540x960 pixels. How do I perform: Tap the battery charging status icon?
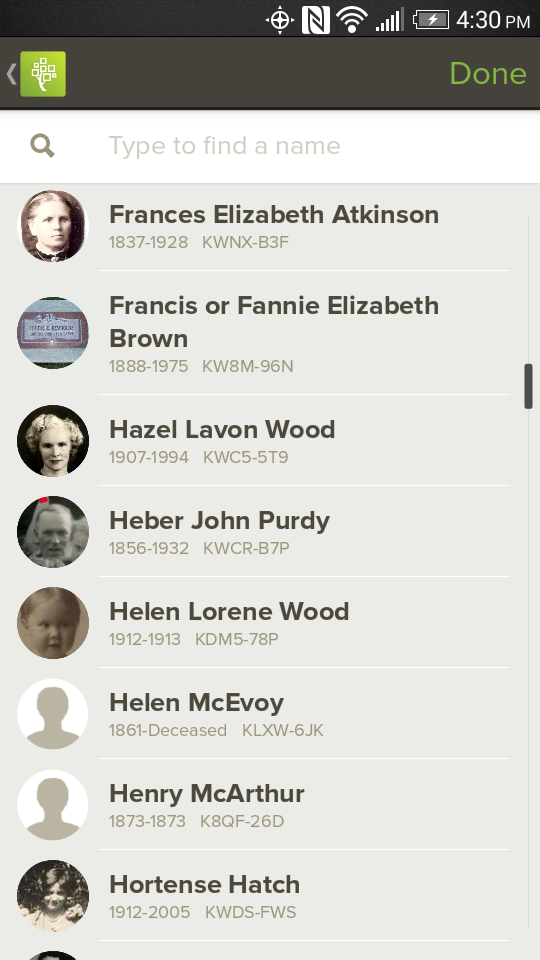431,20
